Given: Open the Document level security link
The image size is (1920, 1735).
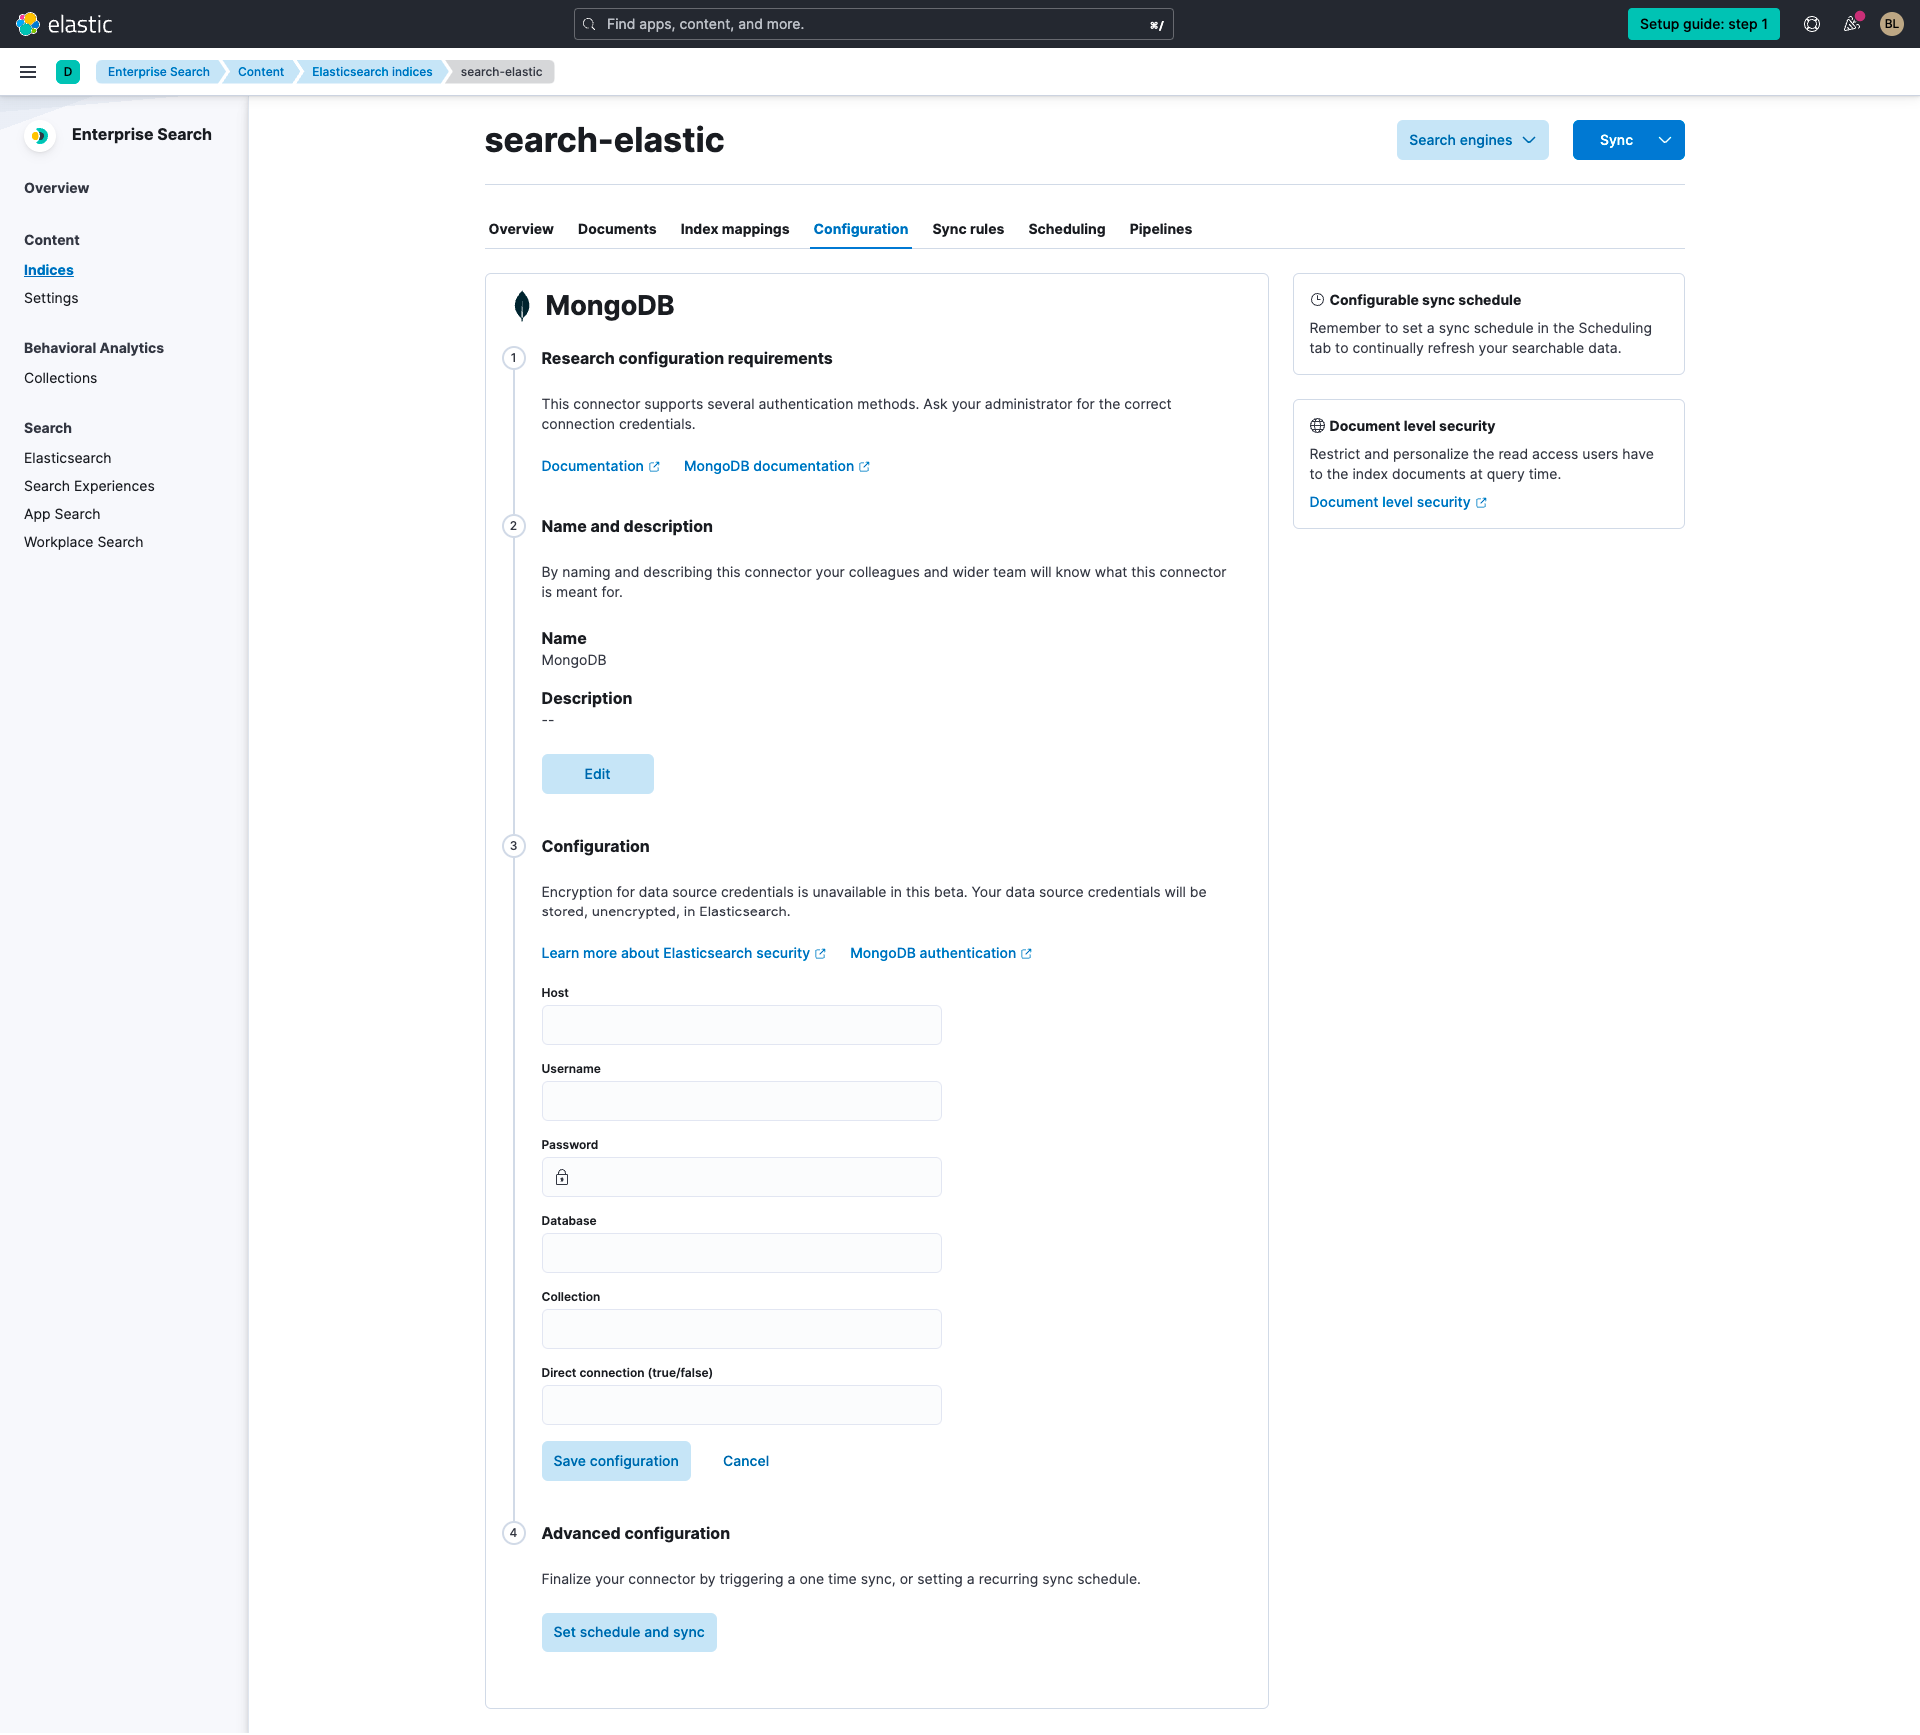Looking at the screenshot, I should tap(1398, 502).
